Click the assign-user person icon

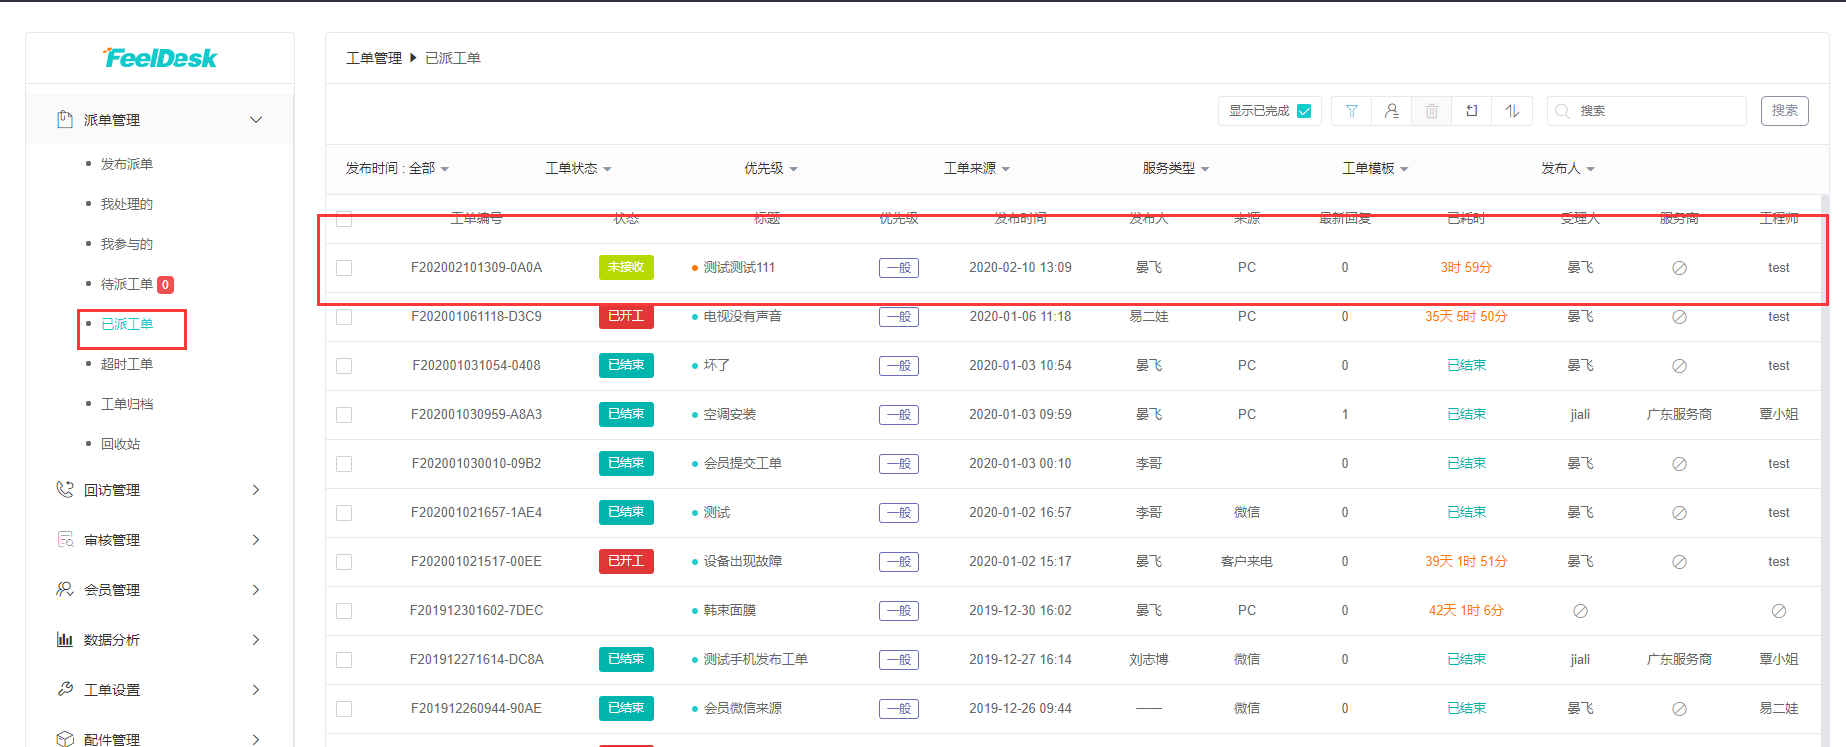(x=1391, y=111)
